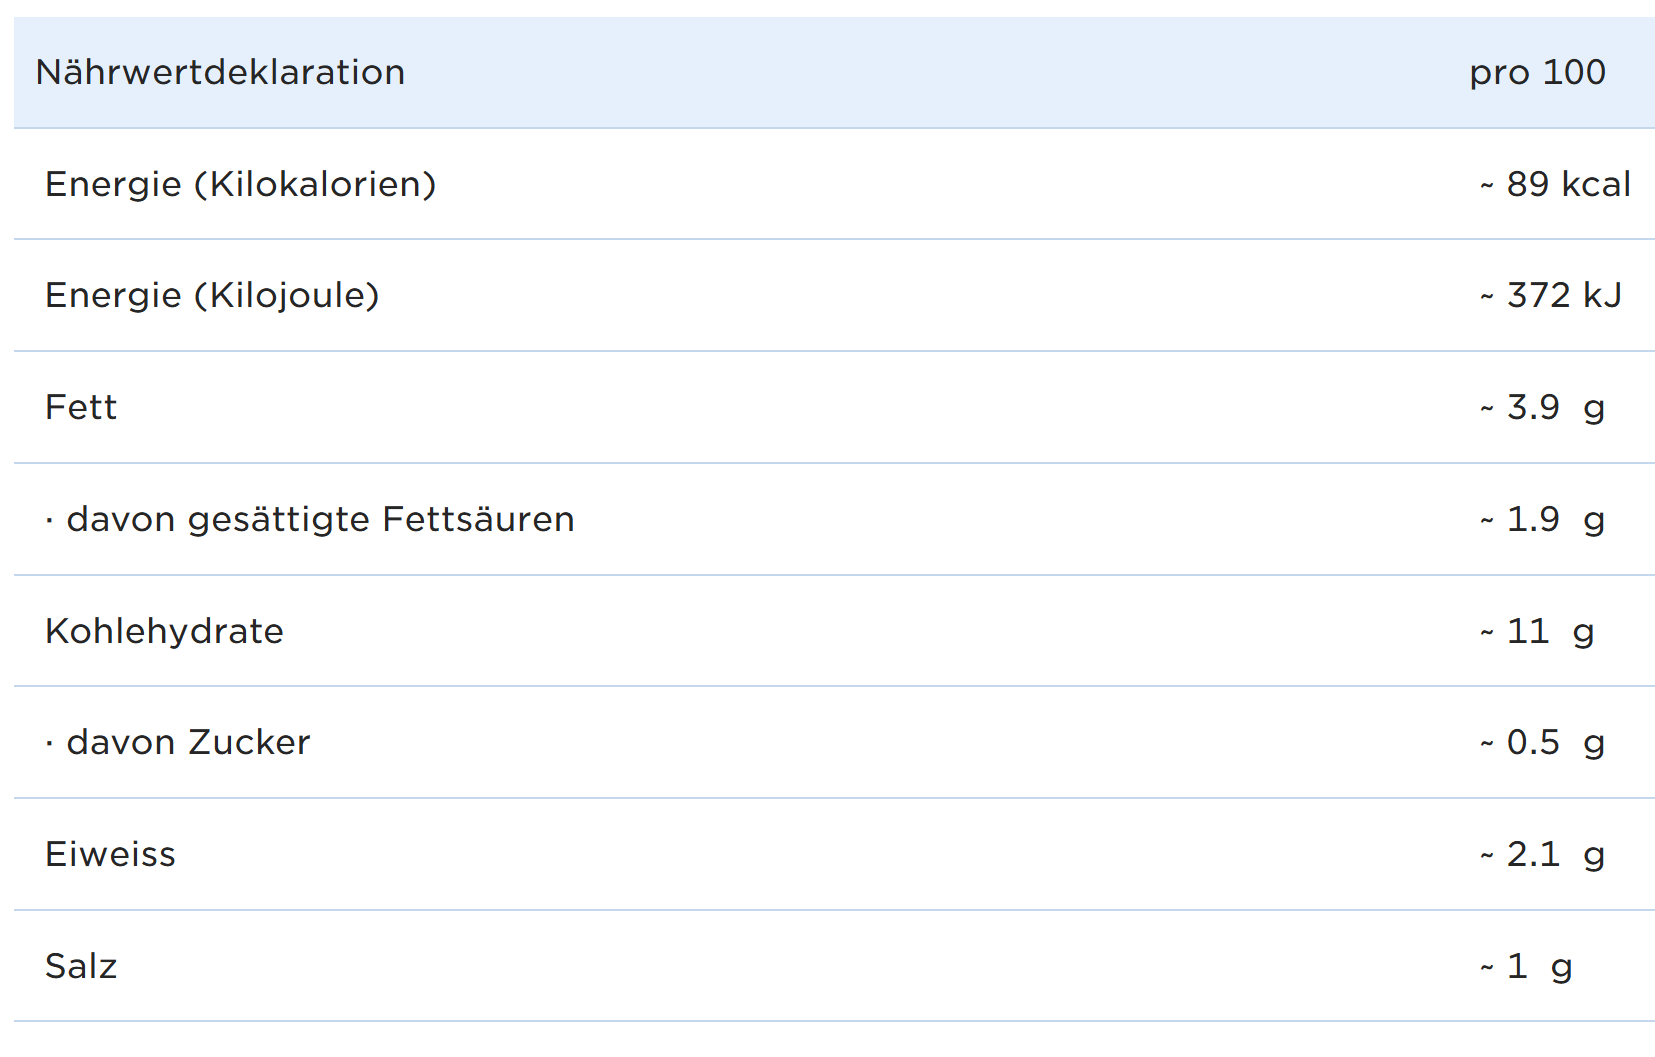Select the 'Fett' row label
Screen dimensions: 1655x1057
coord(81,408)
